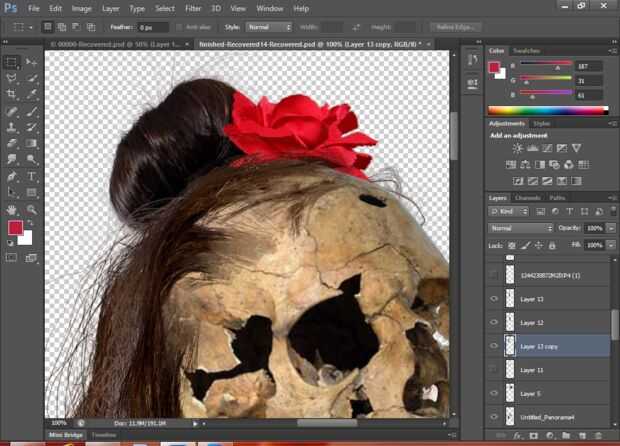The width and height of the screenshot is (620, 446).
Task: Add a layer style with fx icon
Action: click(517, 436)
